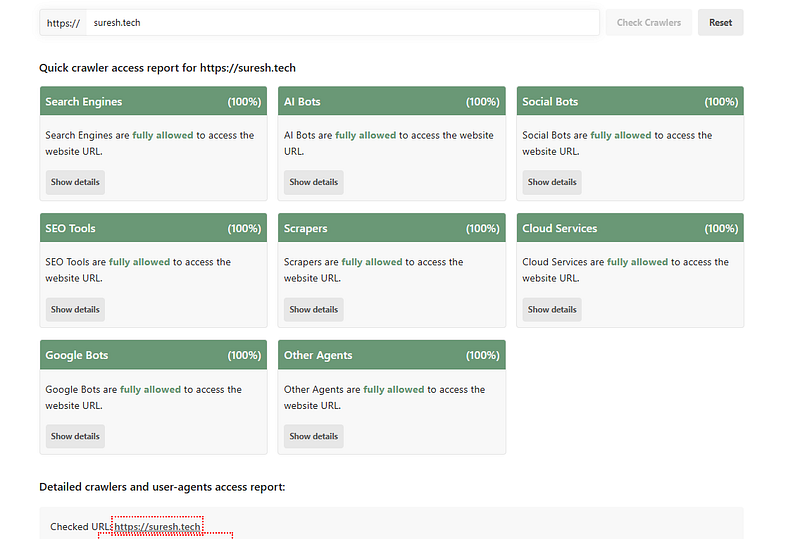Click the SEO Tools card header
The height and width of the screenshot is (539, 800).
[x=153, y=228]
